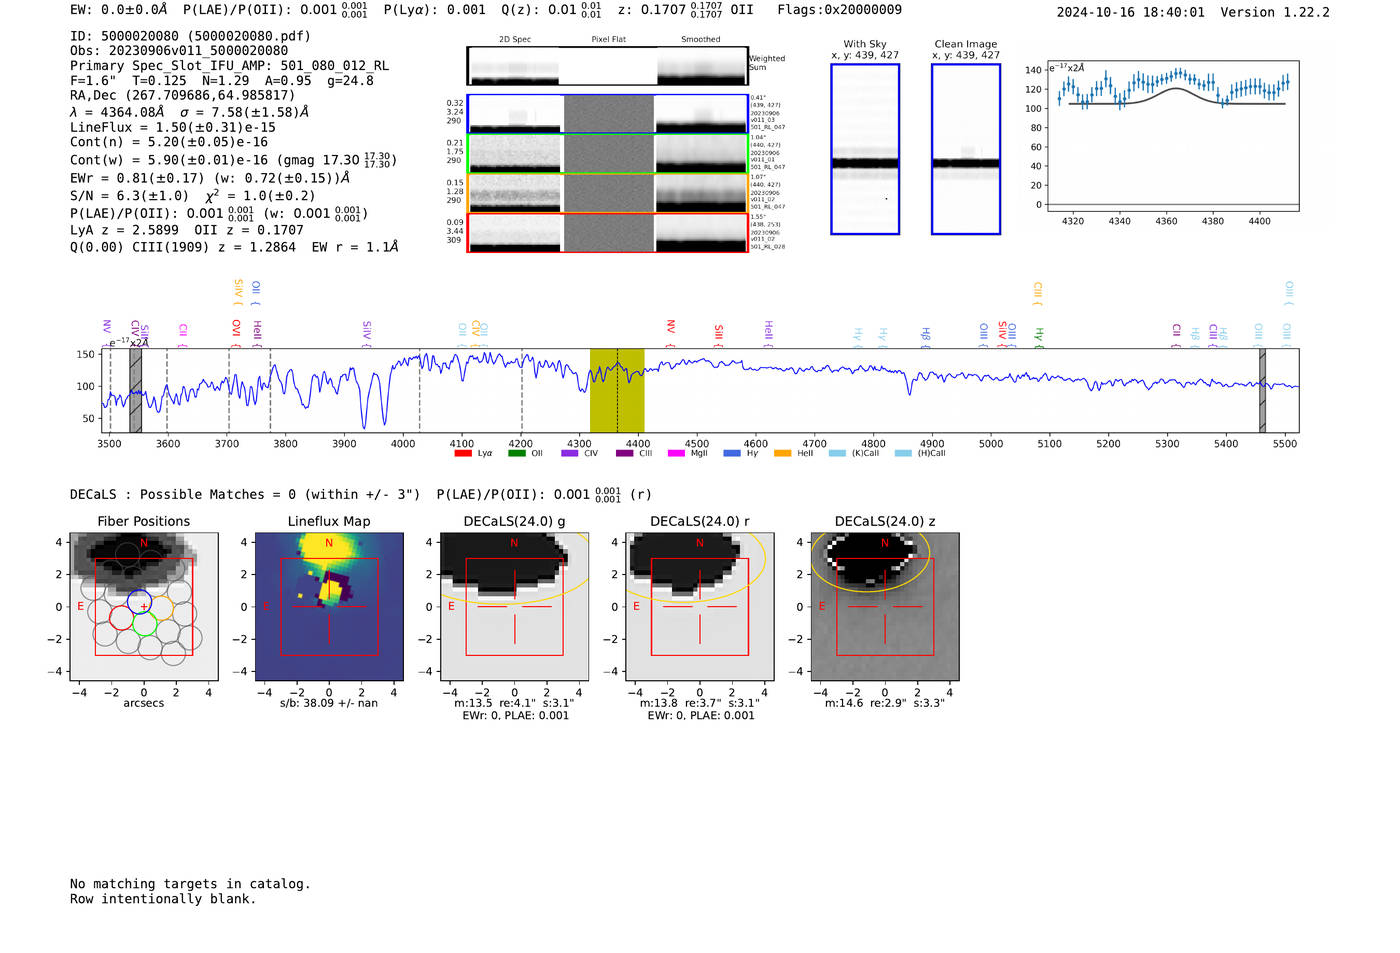1400x953 pixels.
Task: Click the magenta MgII legend swatch
Action: tap(676, 454)
